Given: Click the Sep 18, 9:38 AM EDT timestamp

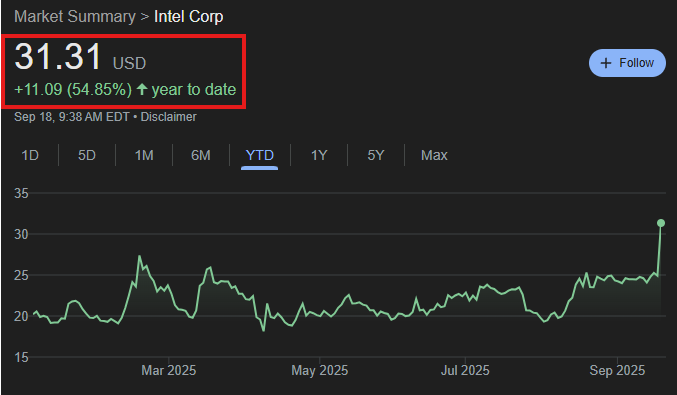Looking at the screenshot, I should (72, 117).
